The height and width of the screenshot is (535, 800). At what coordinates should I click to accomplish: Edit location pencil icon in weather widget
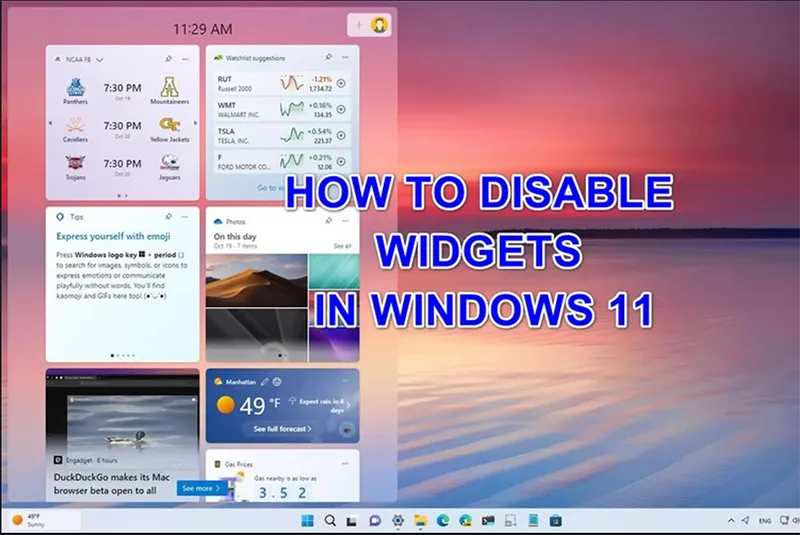(x=265, y=382)
